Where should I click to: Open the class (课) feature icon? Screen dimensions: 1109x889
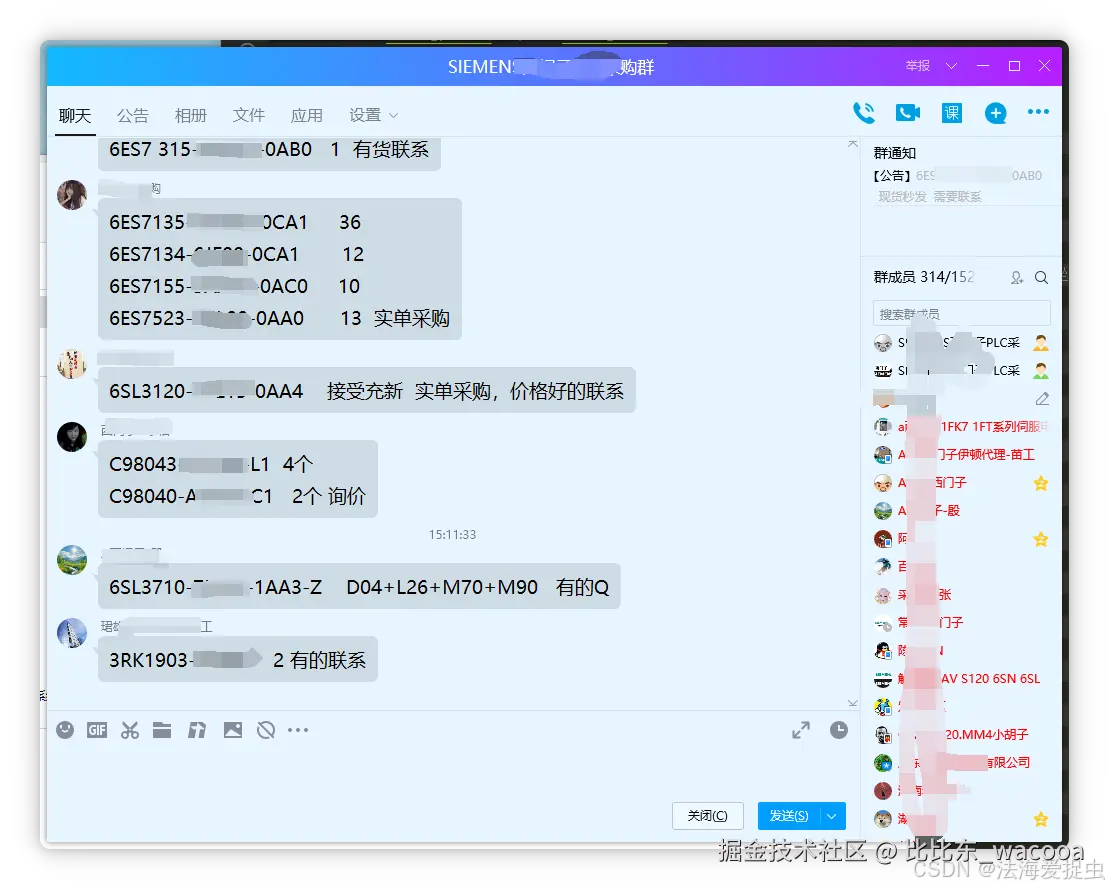951,112
